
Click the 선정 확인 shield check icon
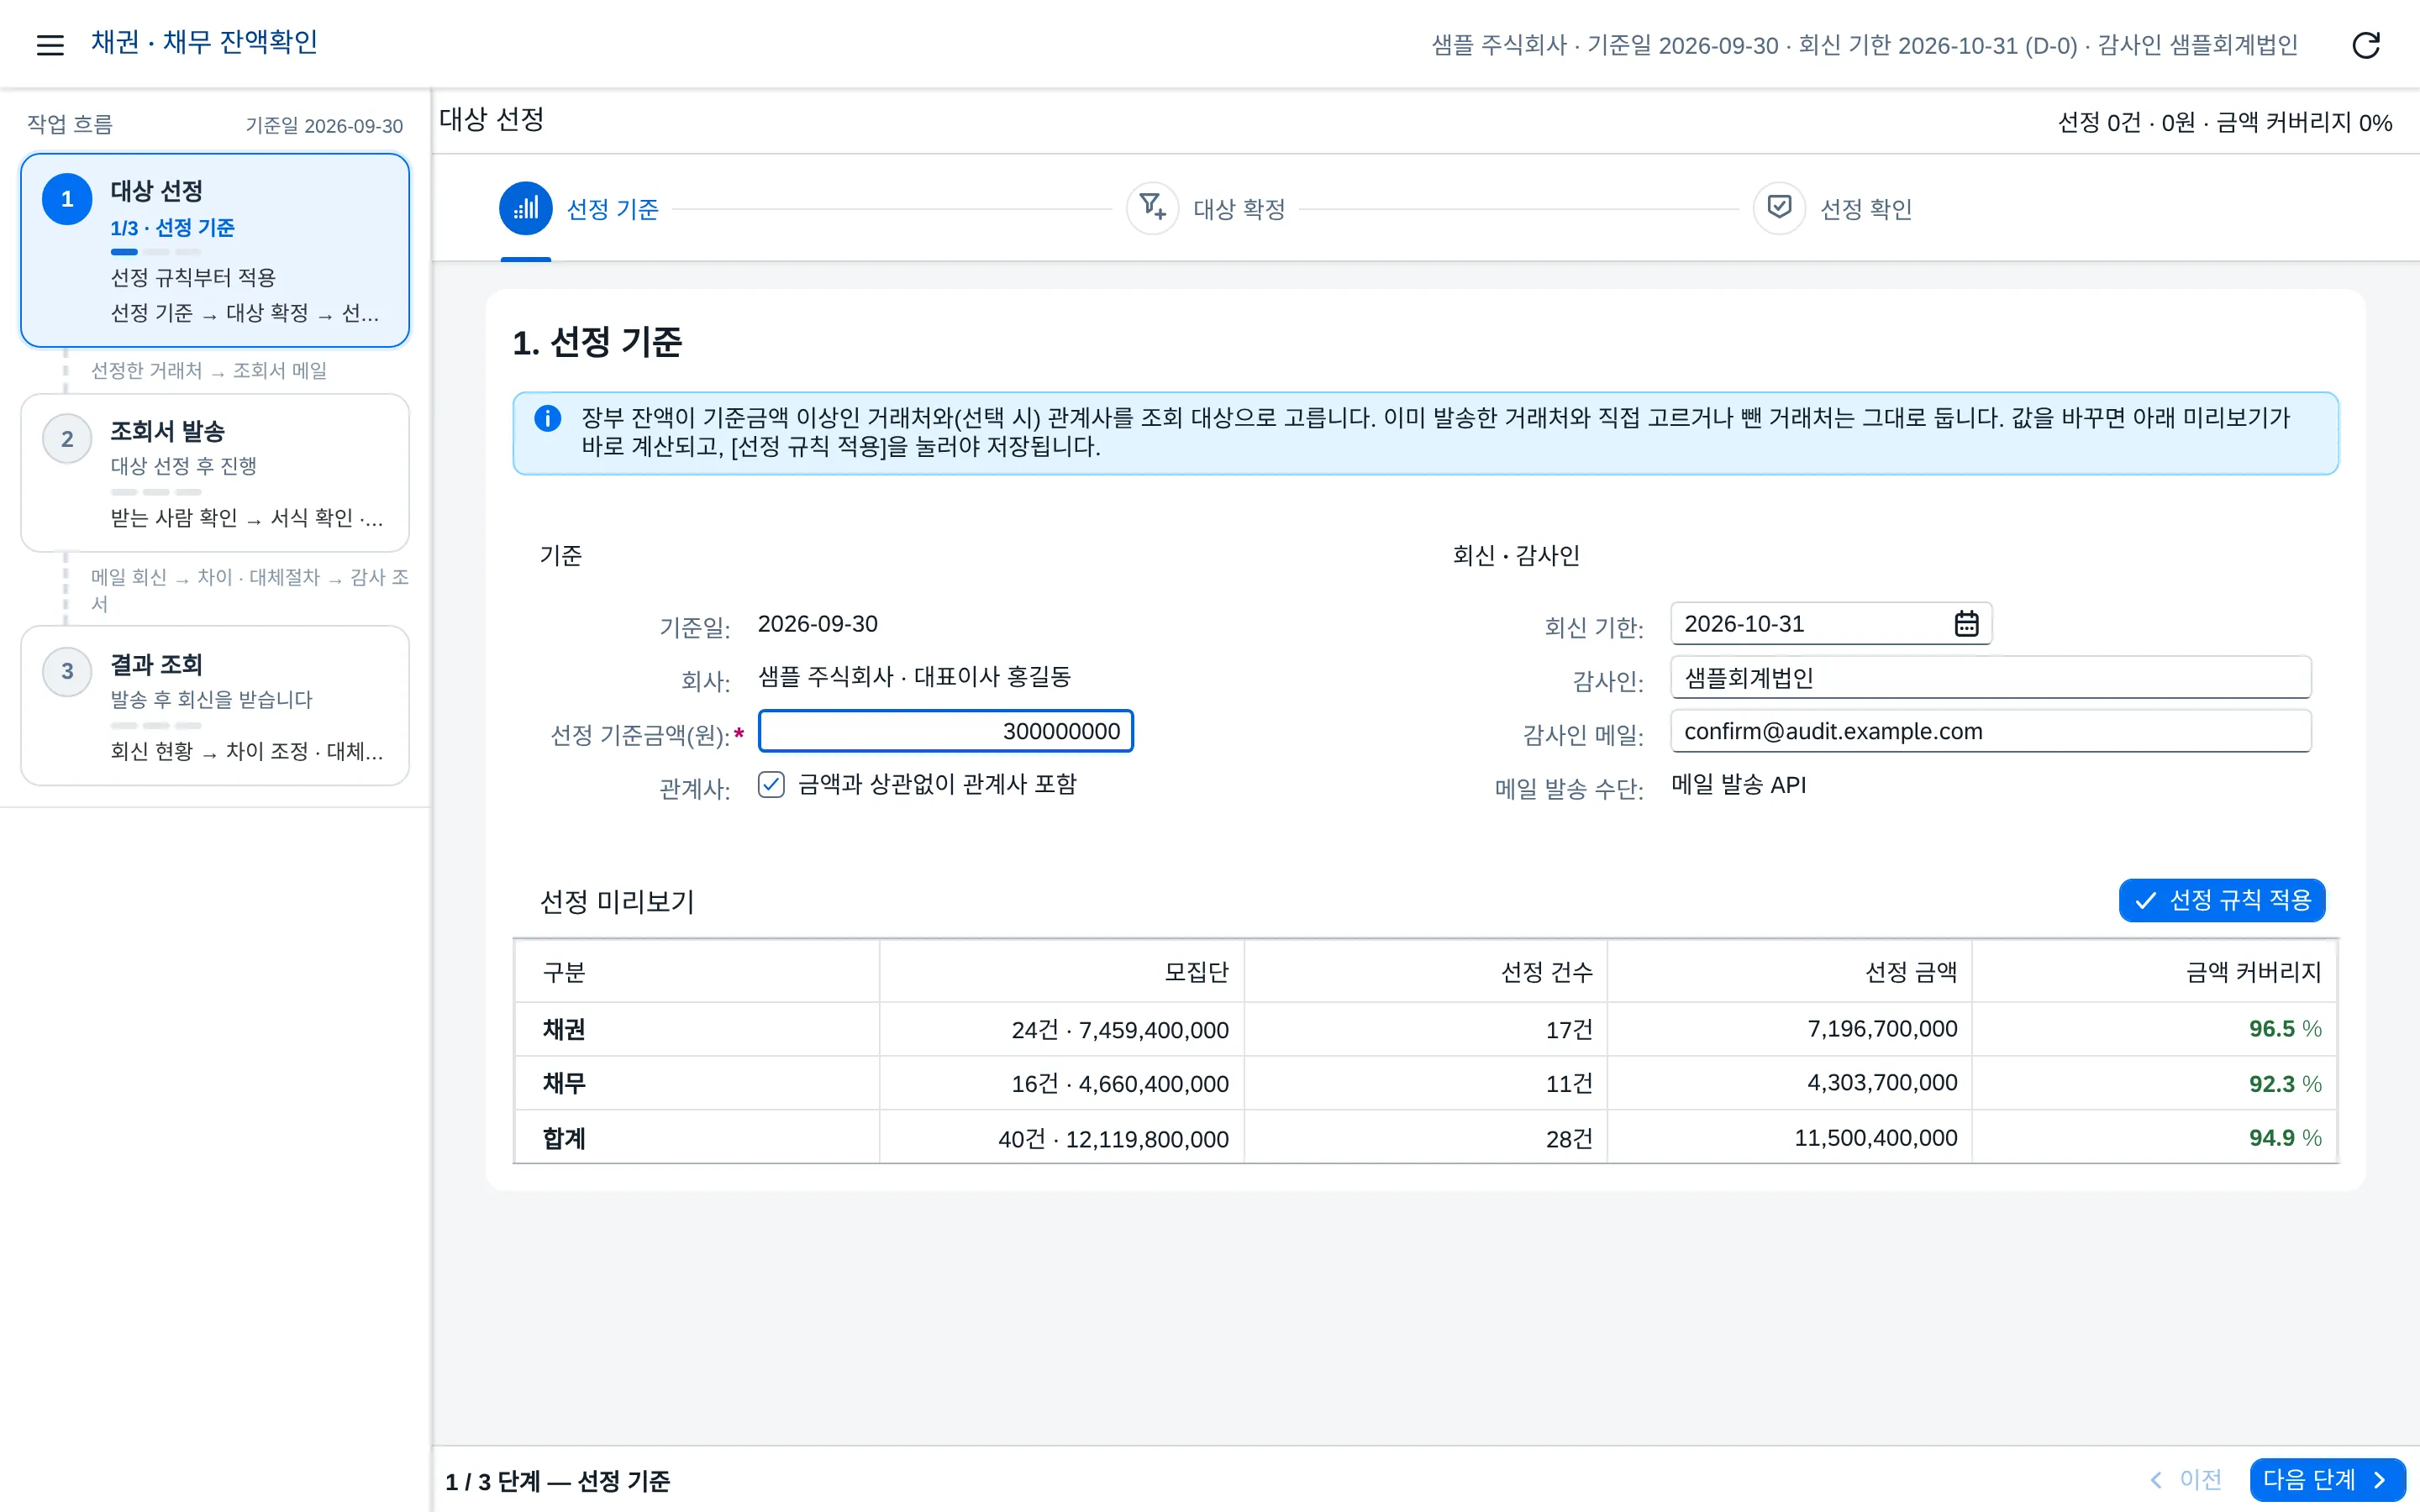(1780, 208)
